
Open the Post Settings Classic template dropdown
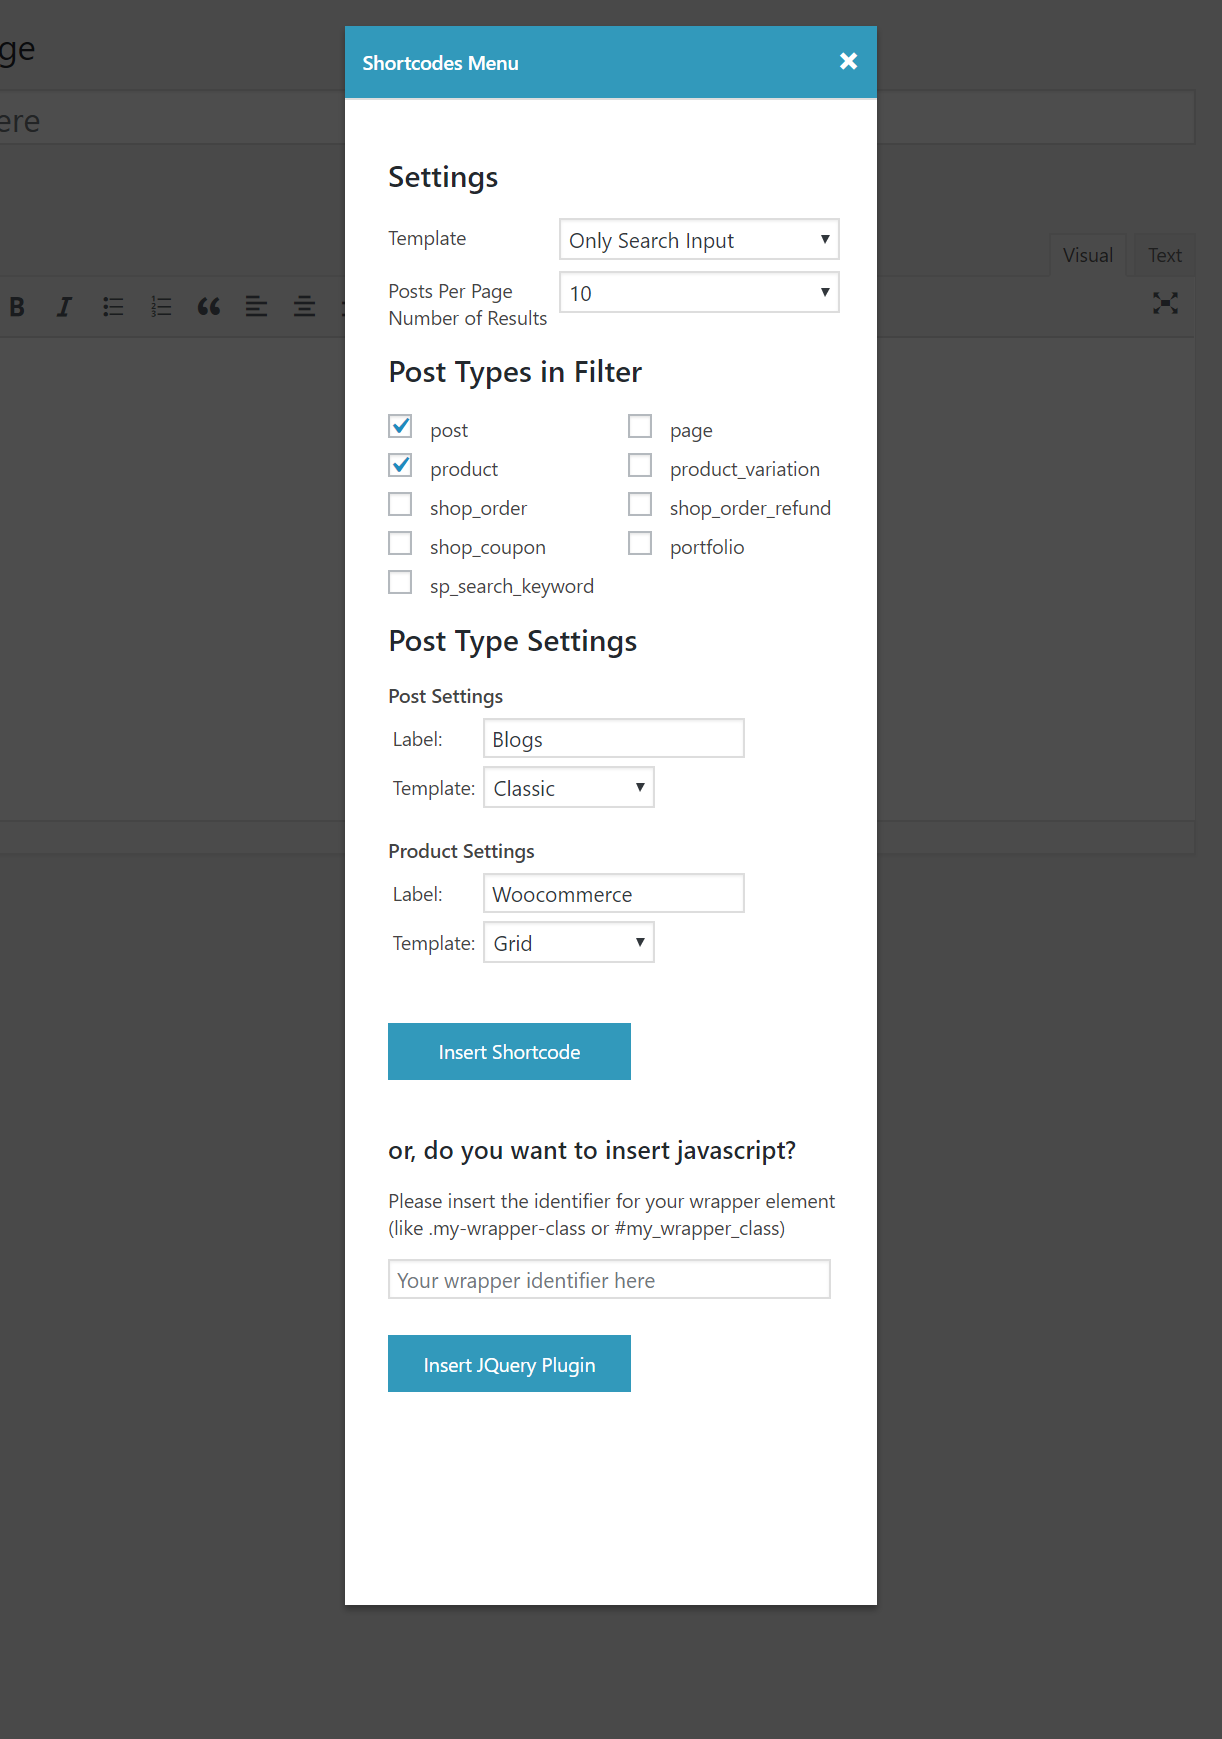569,788
